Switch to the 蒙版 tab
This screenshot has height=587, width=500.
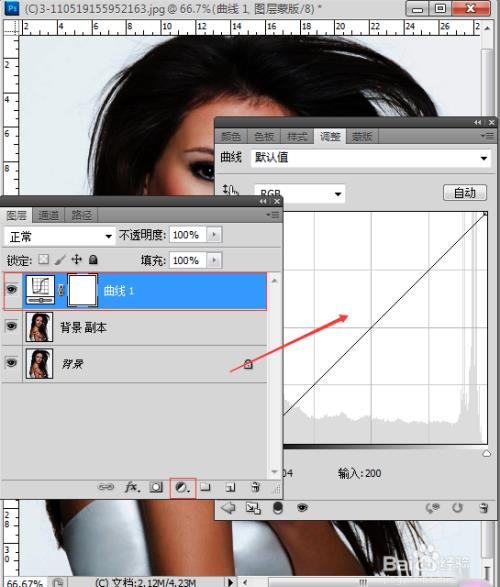(362, 137)
